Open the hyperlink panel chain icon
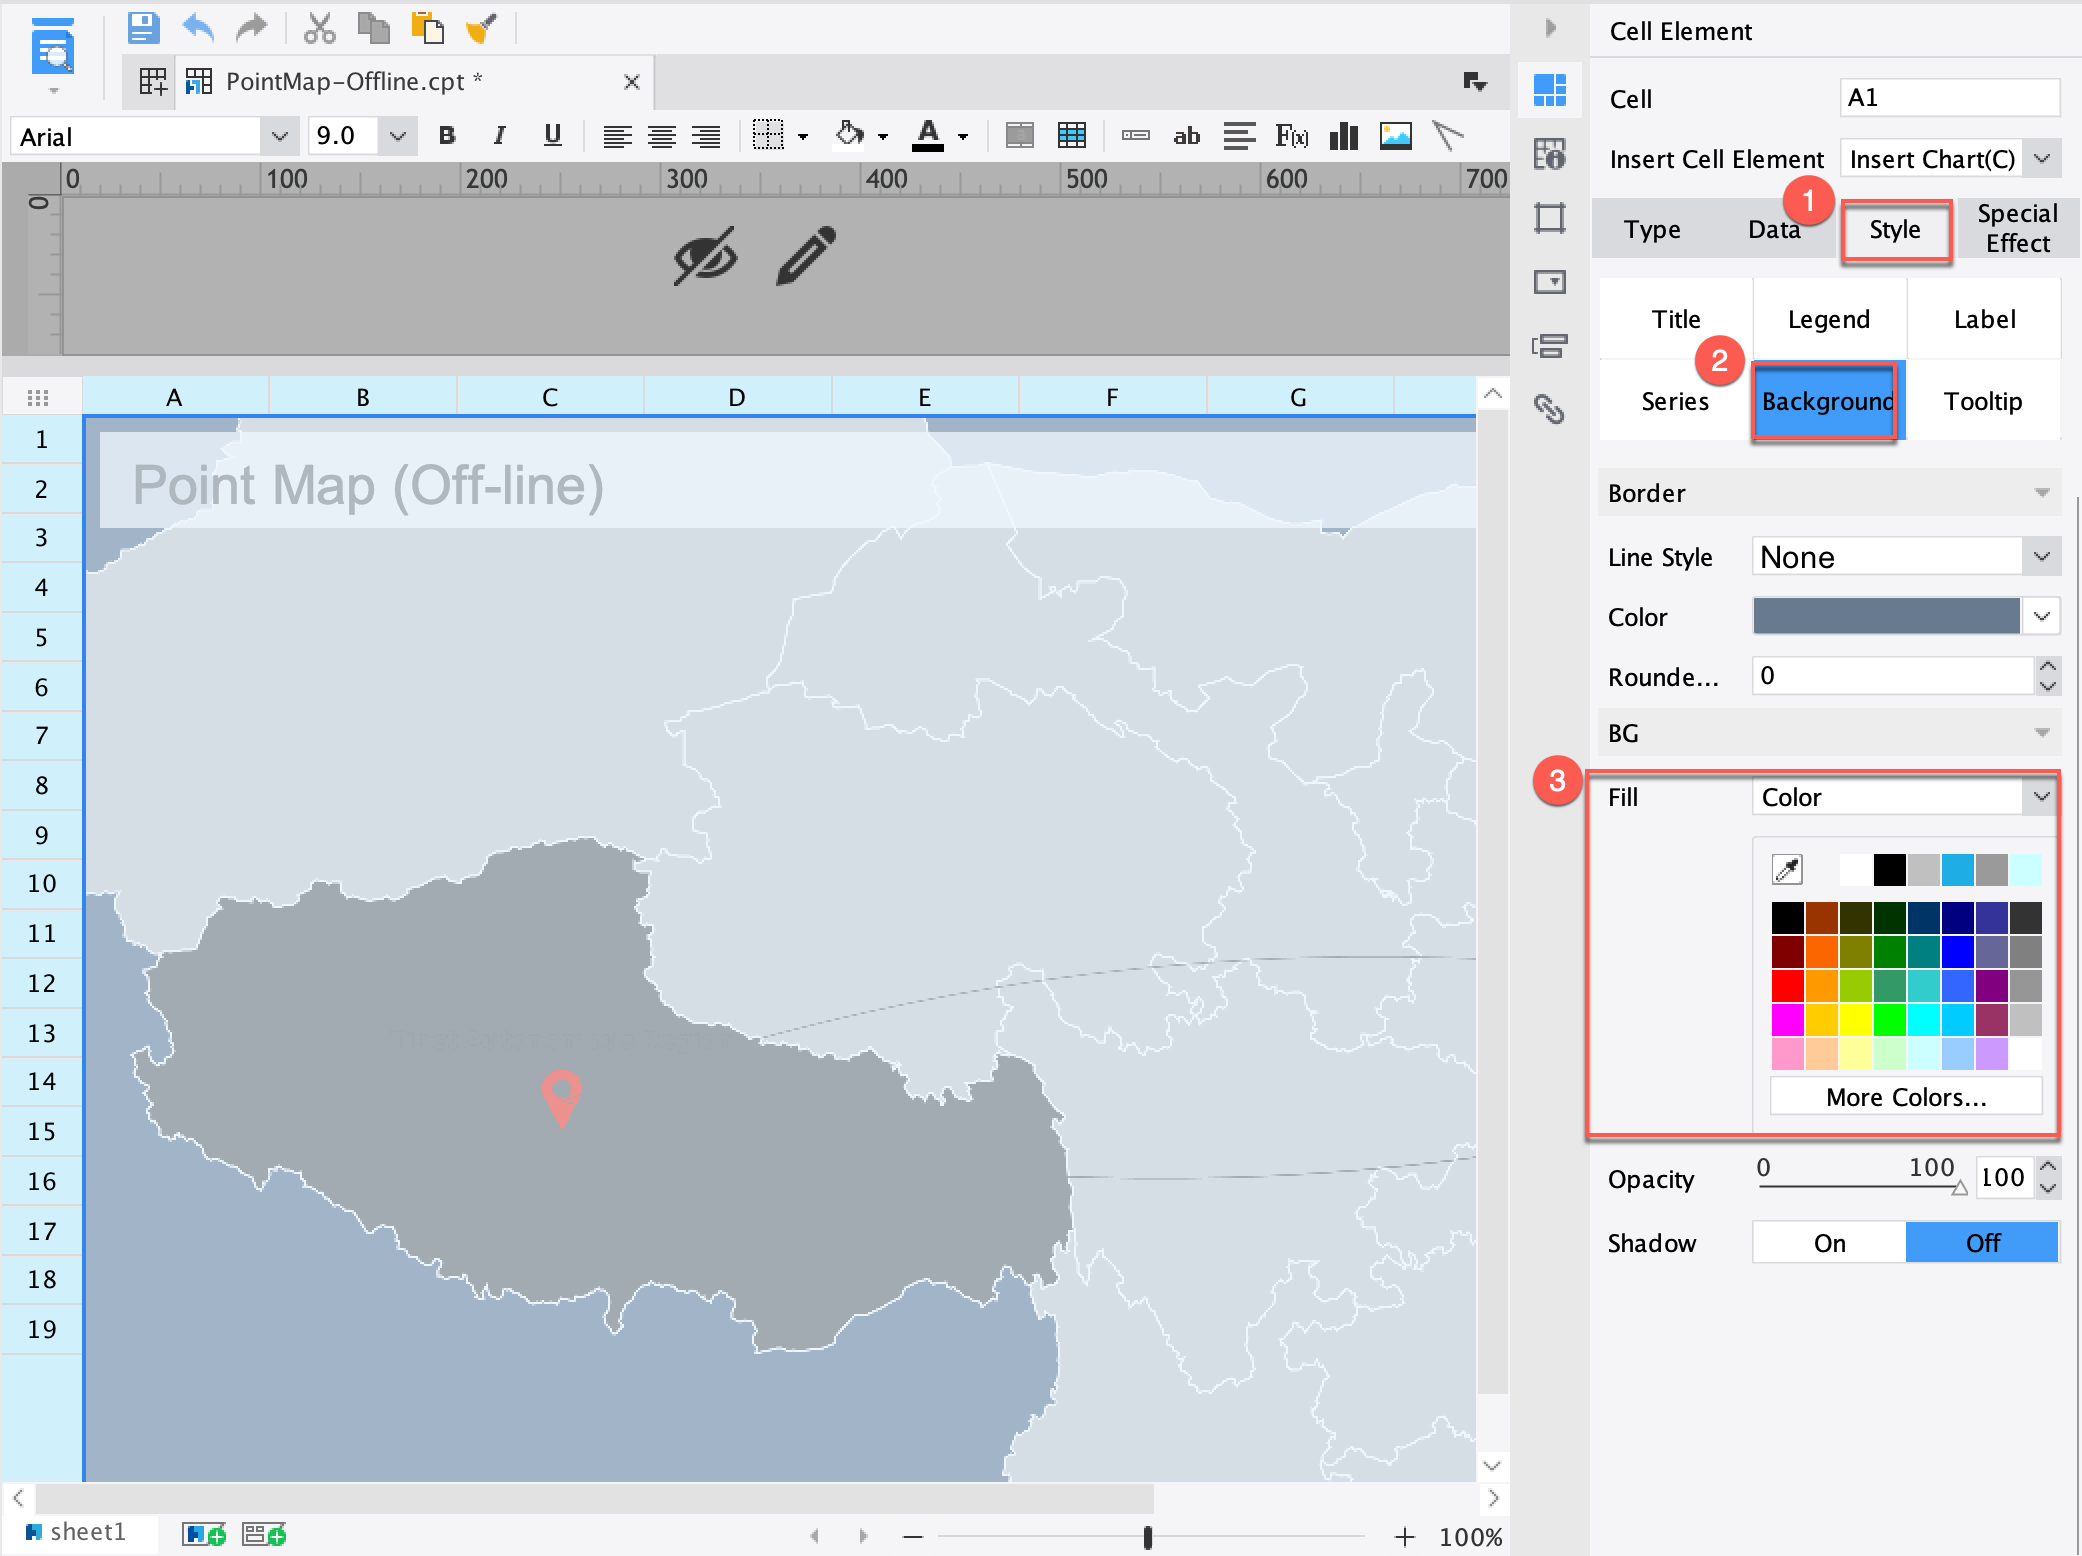The height and width of the screenshot is (1556, 2082). (1550, 409)
